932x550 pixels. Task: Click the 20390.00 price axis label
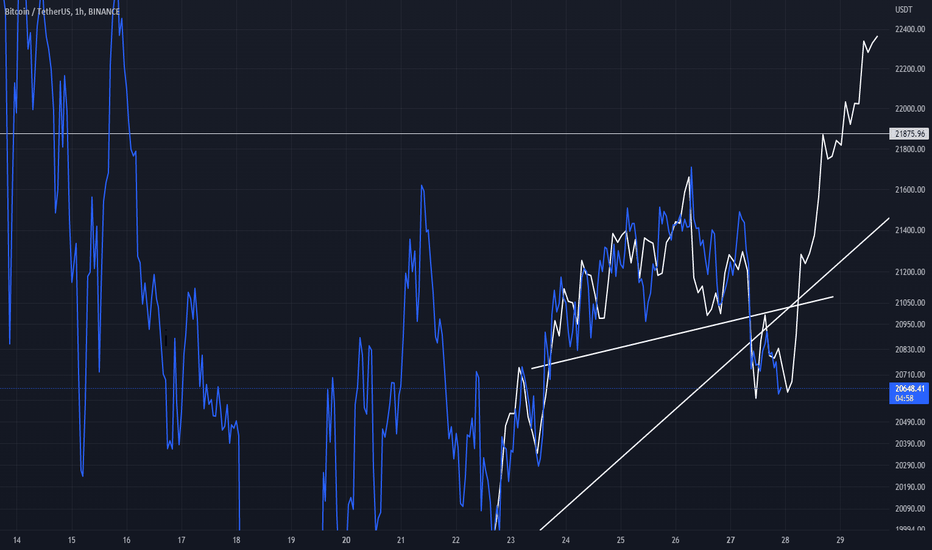(910, 444)
